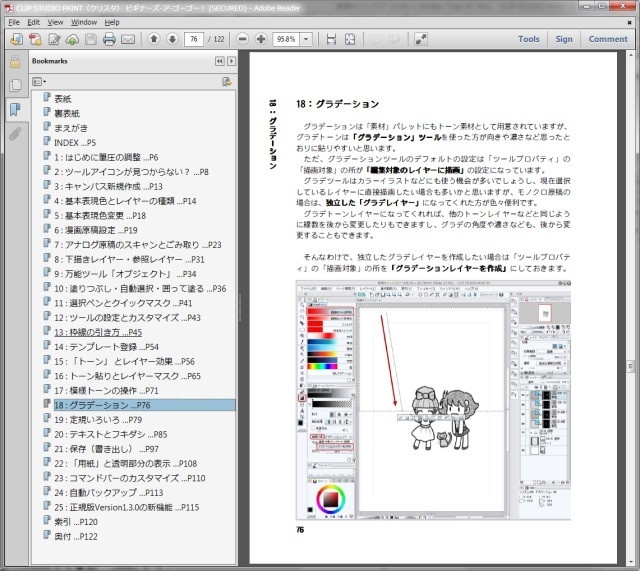Click the page number input field
640x571 pixels.
click(x=193, y=40)
